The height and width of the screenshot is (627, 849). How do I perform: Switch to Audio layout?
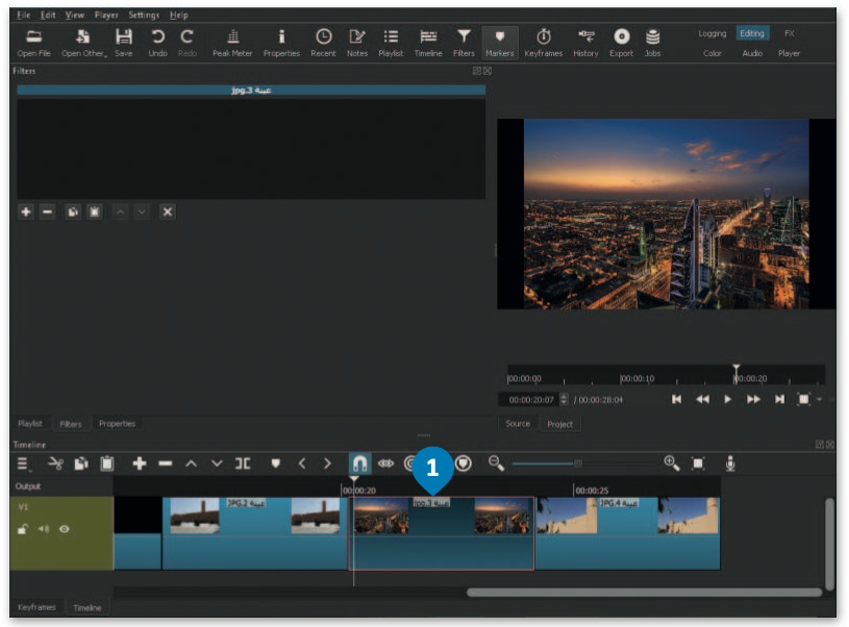pos(752,53)
